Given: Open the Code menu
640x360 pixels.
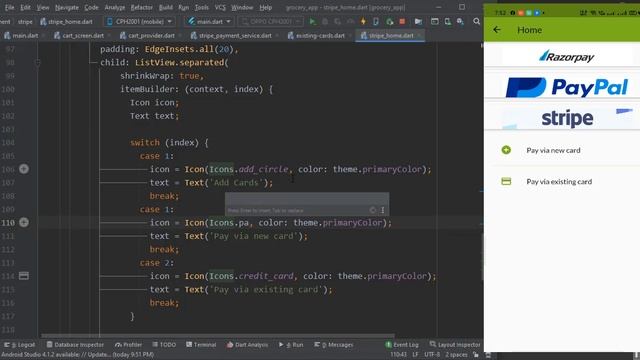Looking at the screenshot, I should point(91,7).
